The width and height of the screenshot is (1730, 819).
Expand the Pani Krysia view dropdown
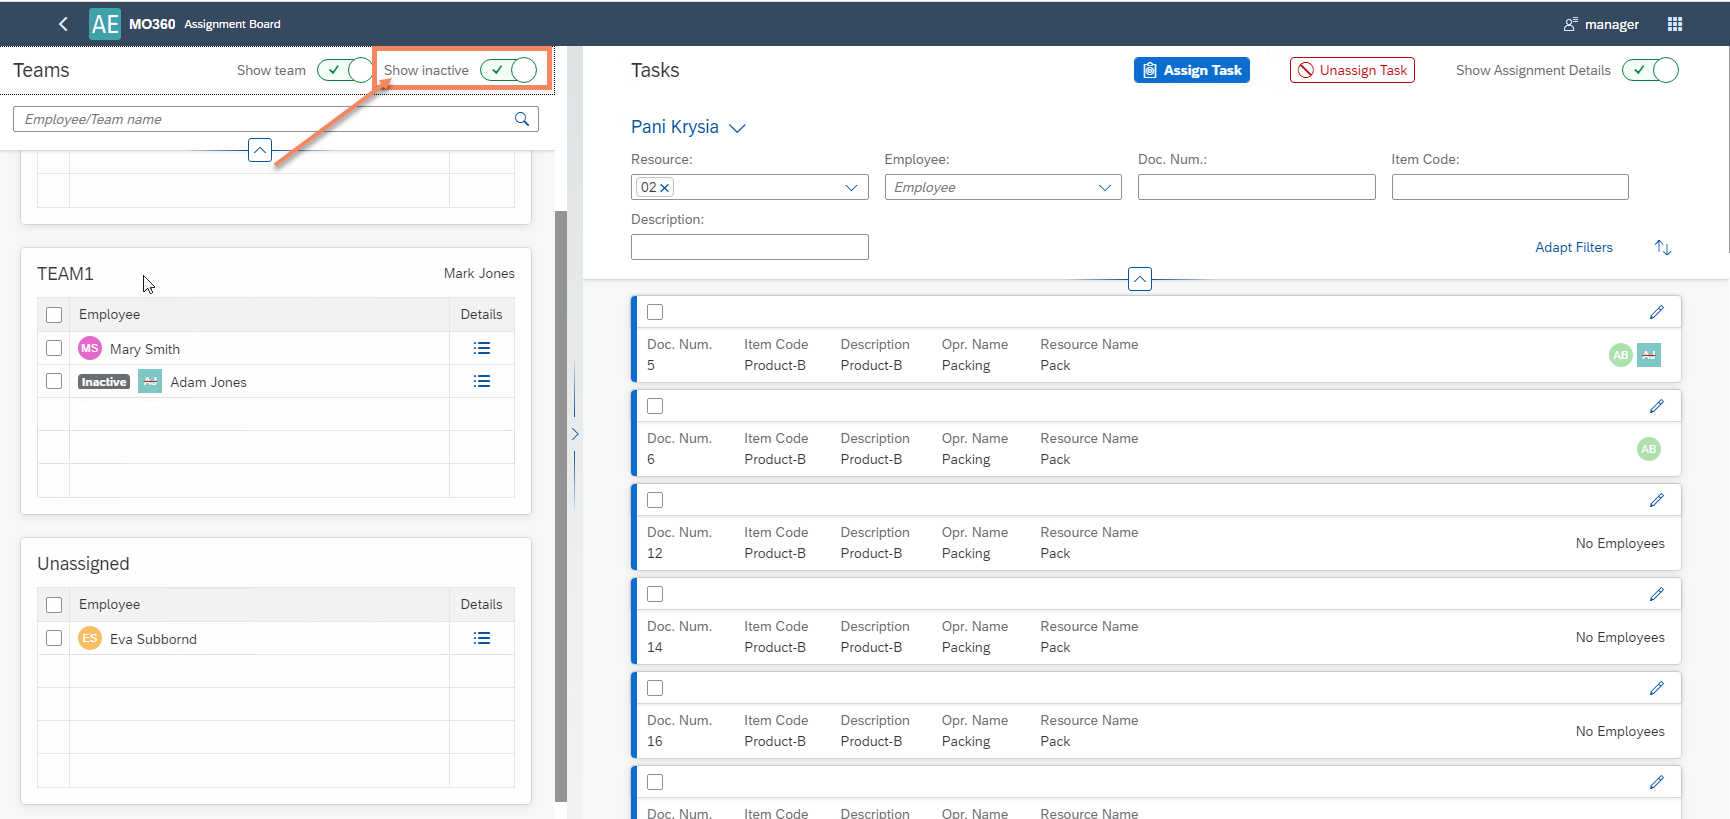pos(737,128)
